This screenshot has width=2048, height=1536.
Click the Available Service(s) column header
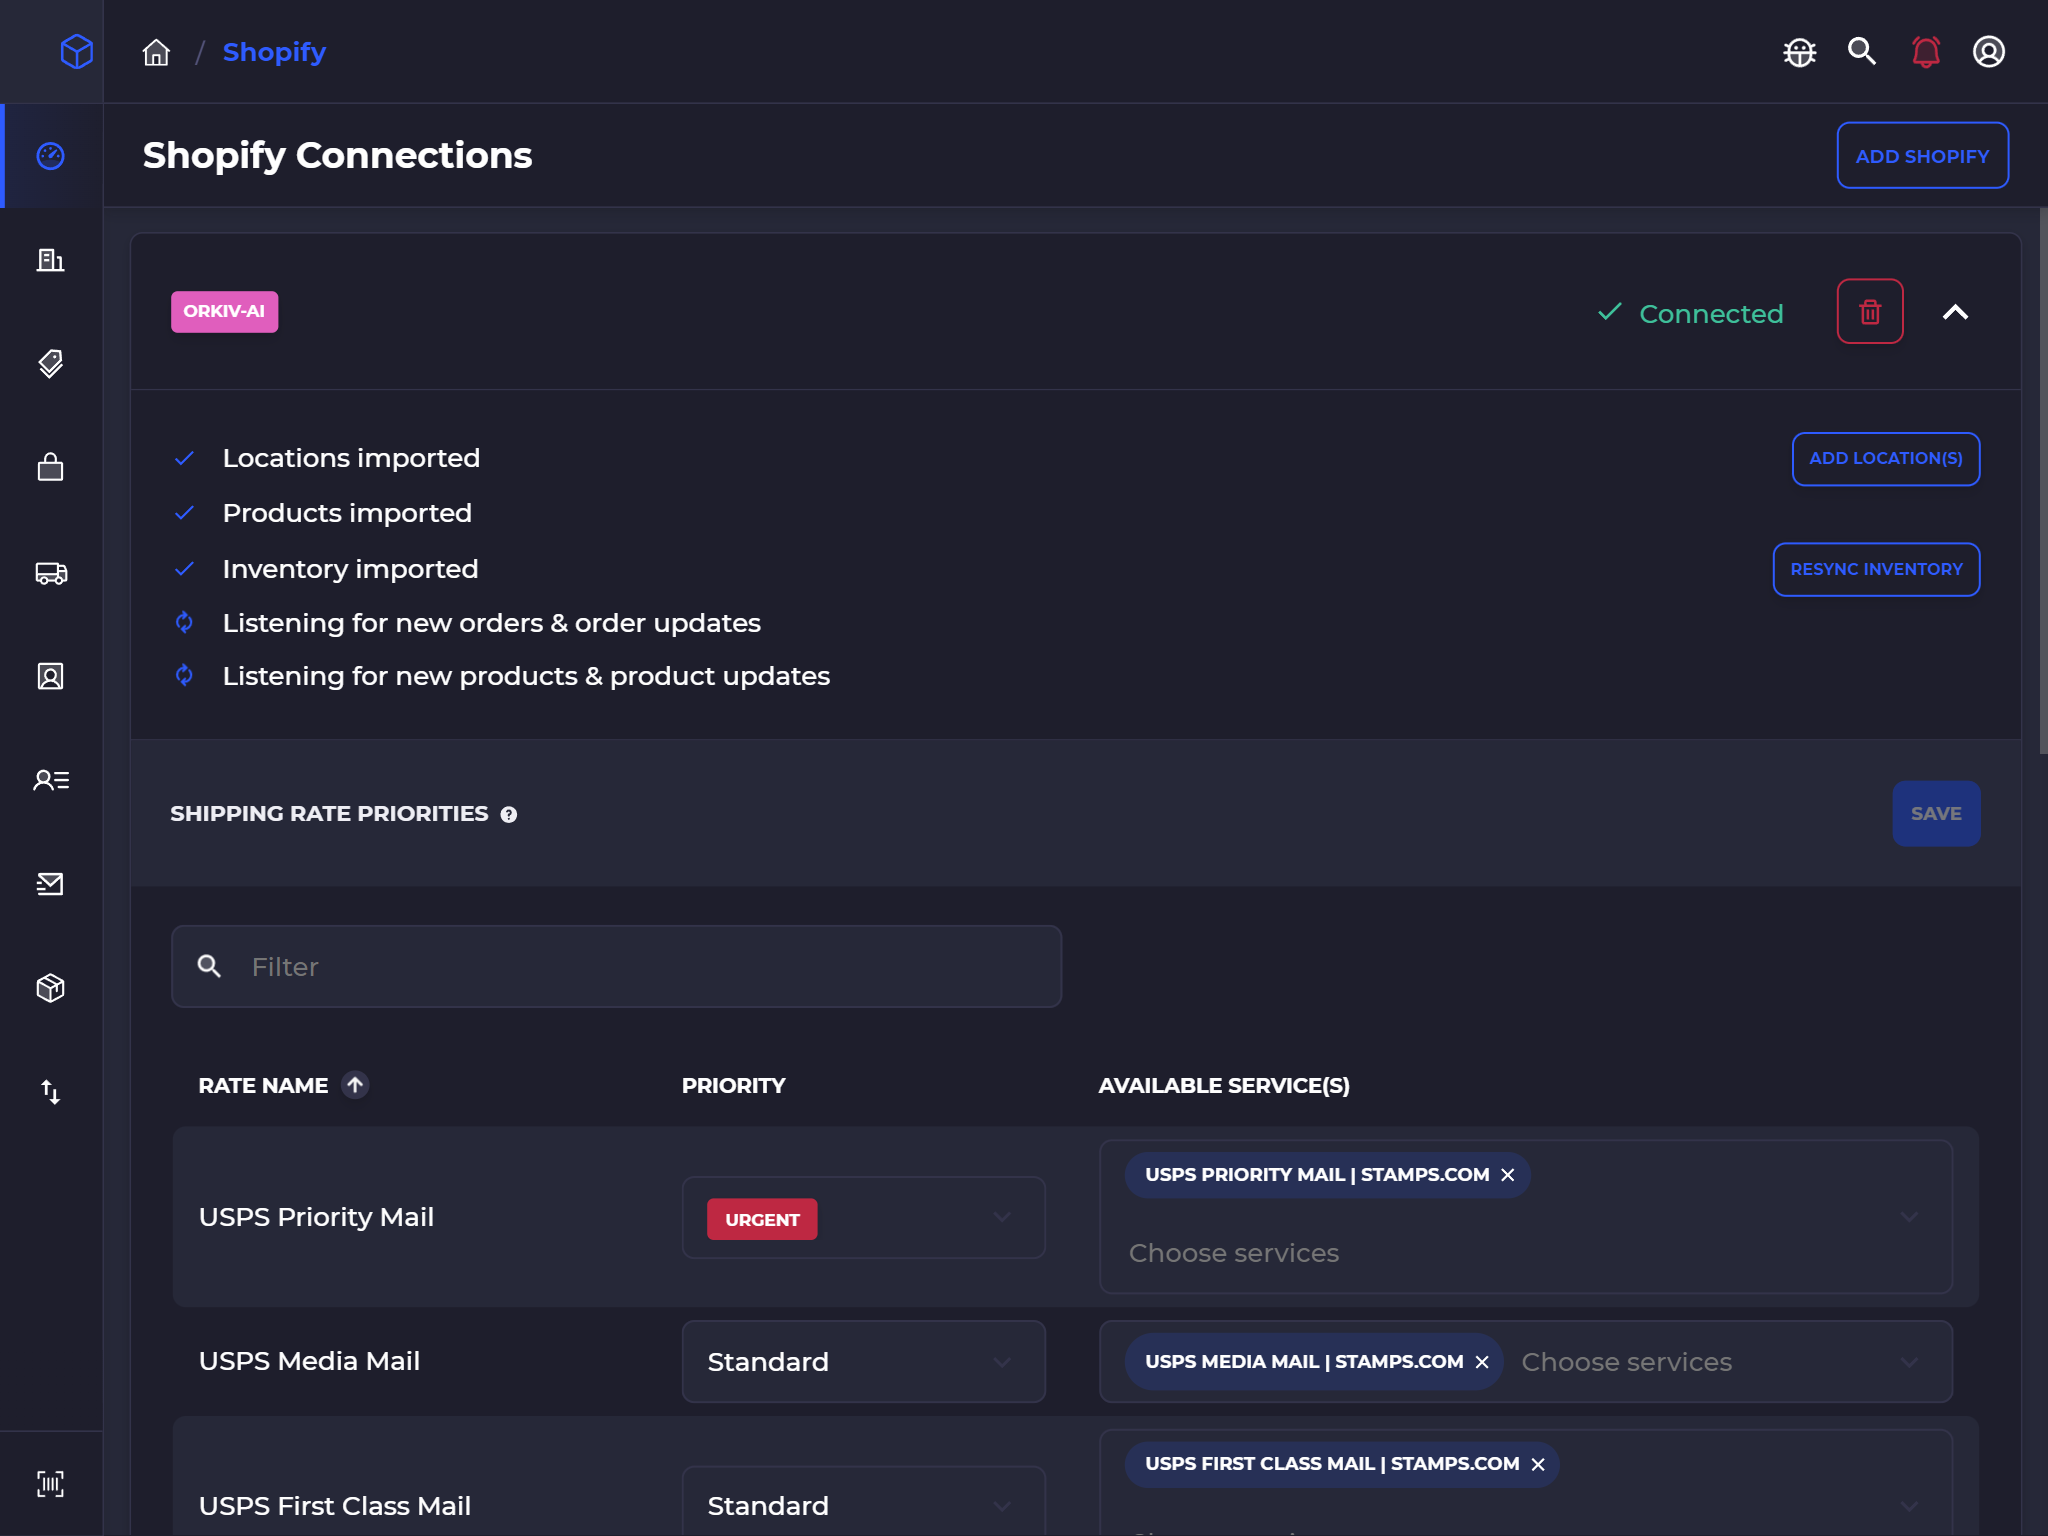pyautogui.click(x=1224, y=1086)
